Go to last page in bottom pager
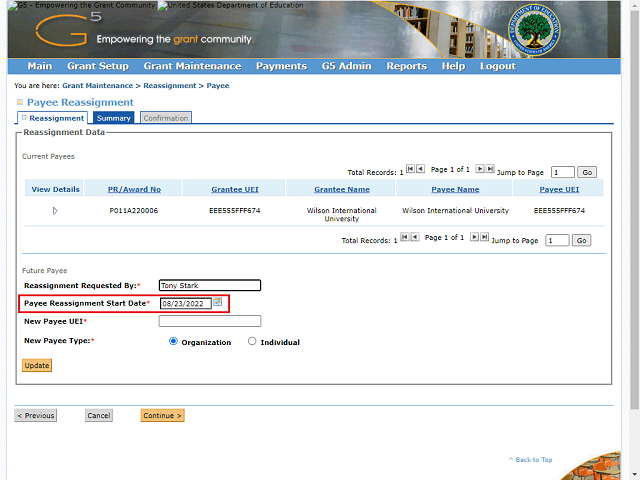The height and width of the screenshot is (480, 640). (x=484, y=237)
